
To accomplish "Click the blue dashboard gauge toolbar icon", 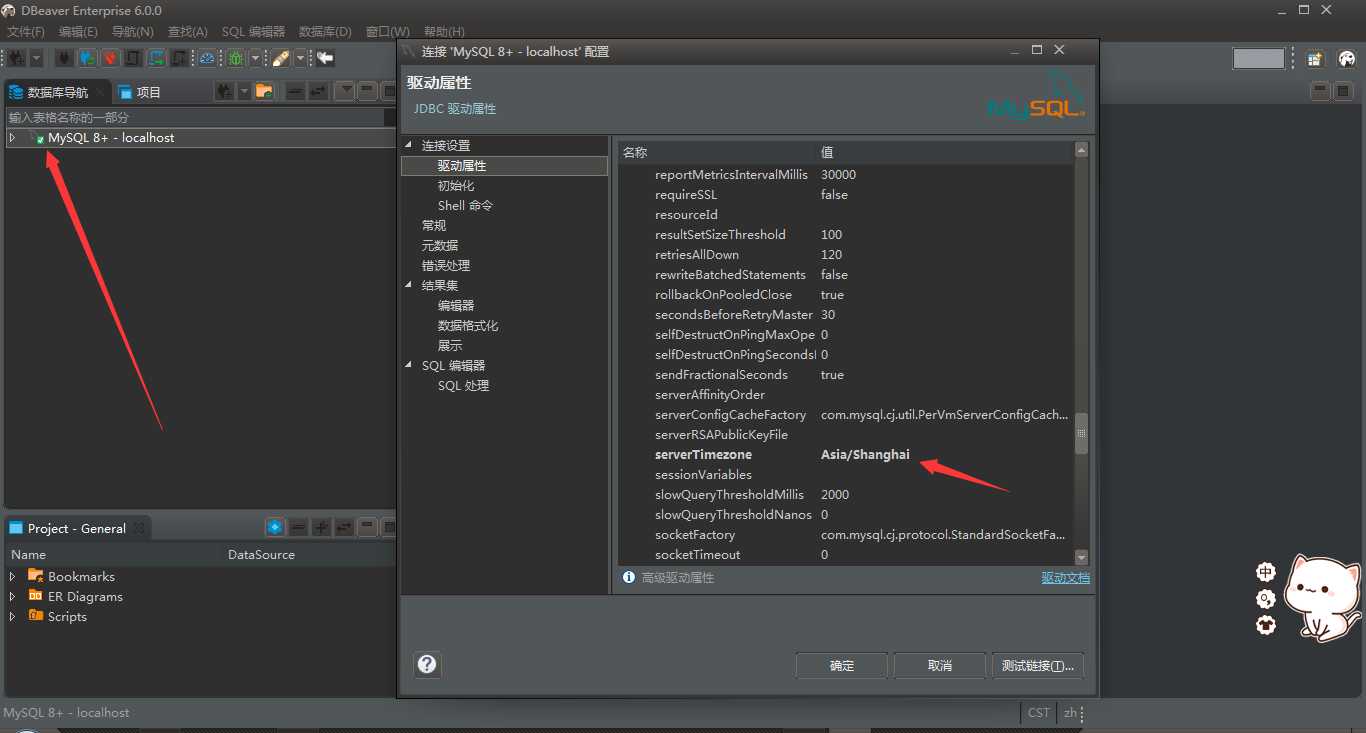I will (207, 58).
